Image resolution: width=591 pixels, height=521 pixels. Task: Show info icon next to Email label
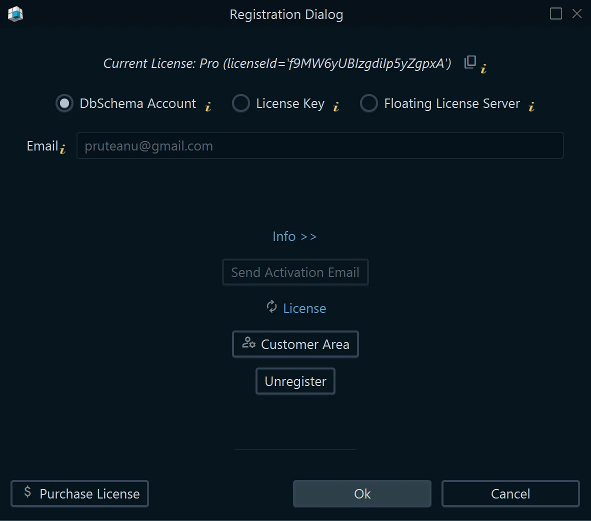click(x=63, y=149)
